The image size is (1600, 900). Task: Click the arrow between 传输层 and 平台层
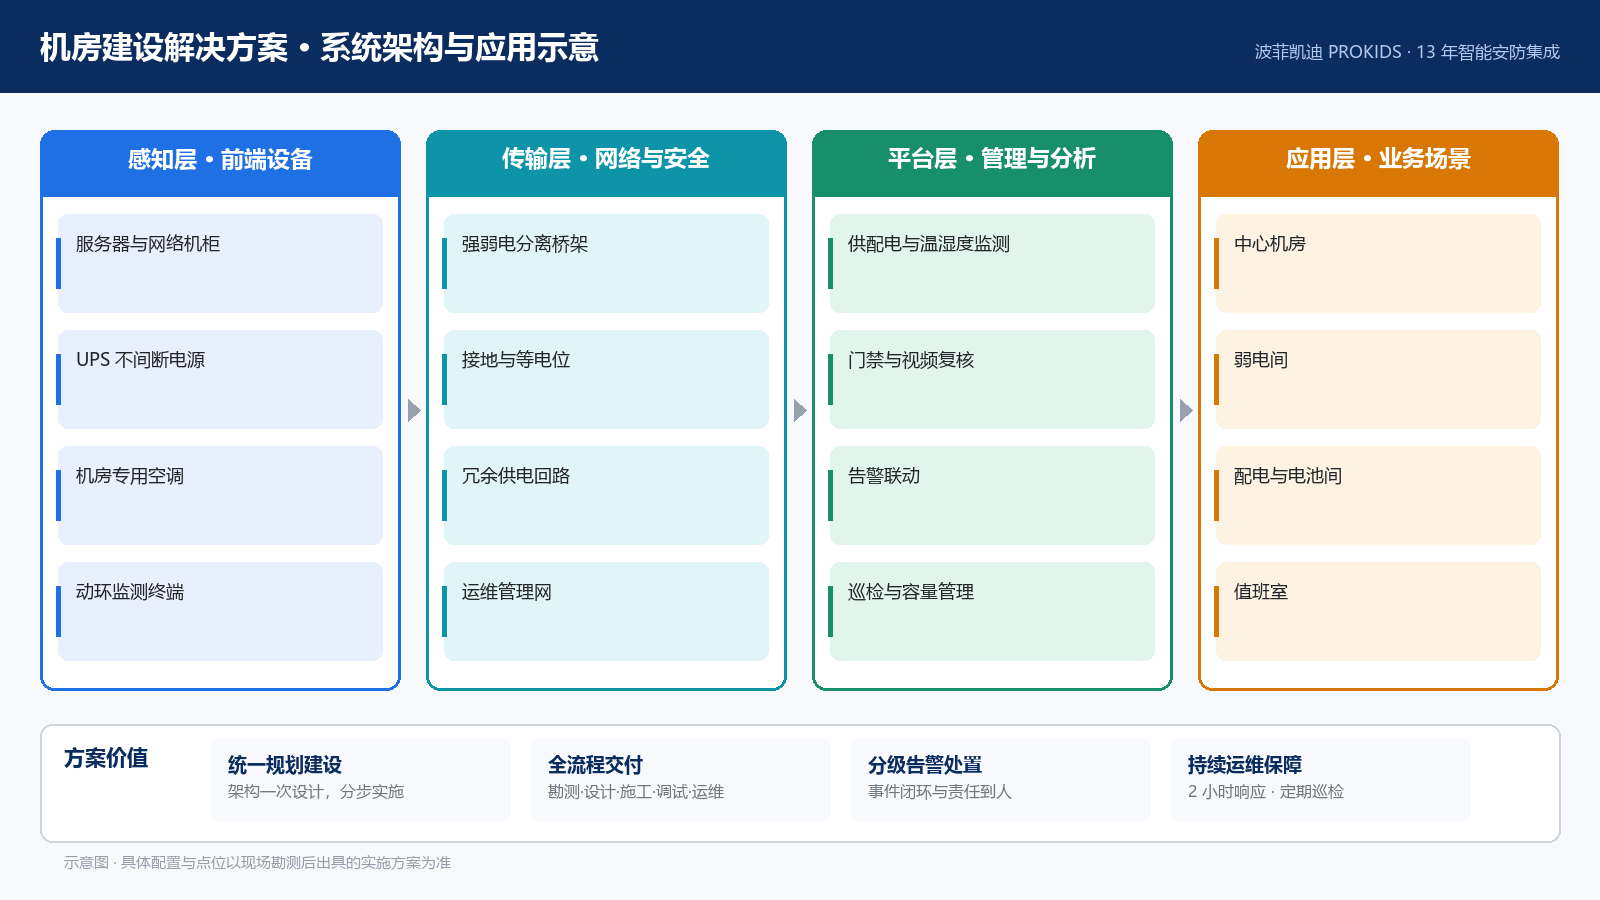tap(800, 410)
